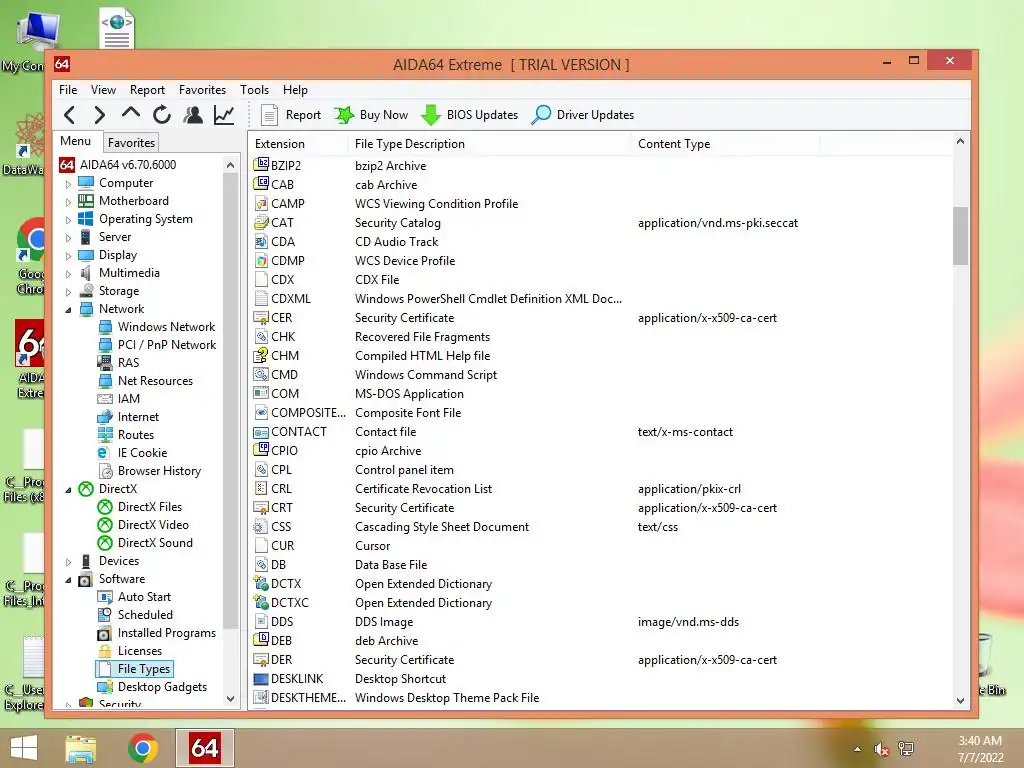1024x768 pixels.
Task: Expand the Operating System node
Action: click(x=69, y=220)
